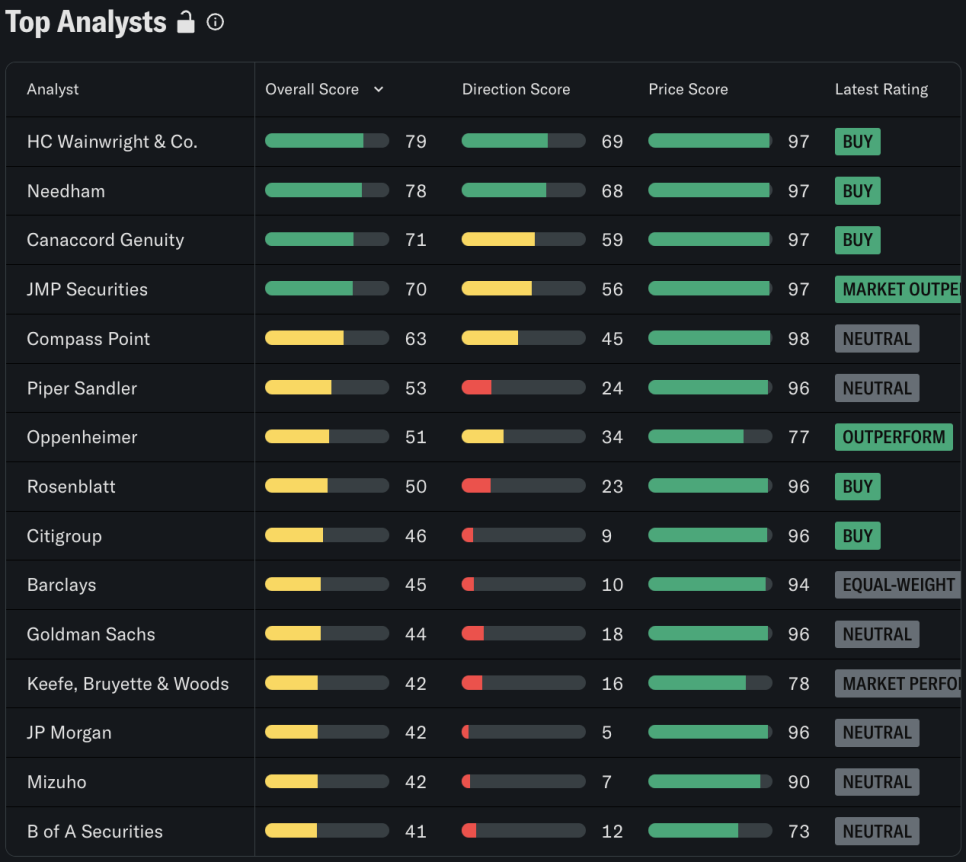Click Rosenblatt's BUY rating badge

tap(858, 487)
